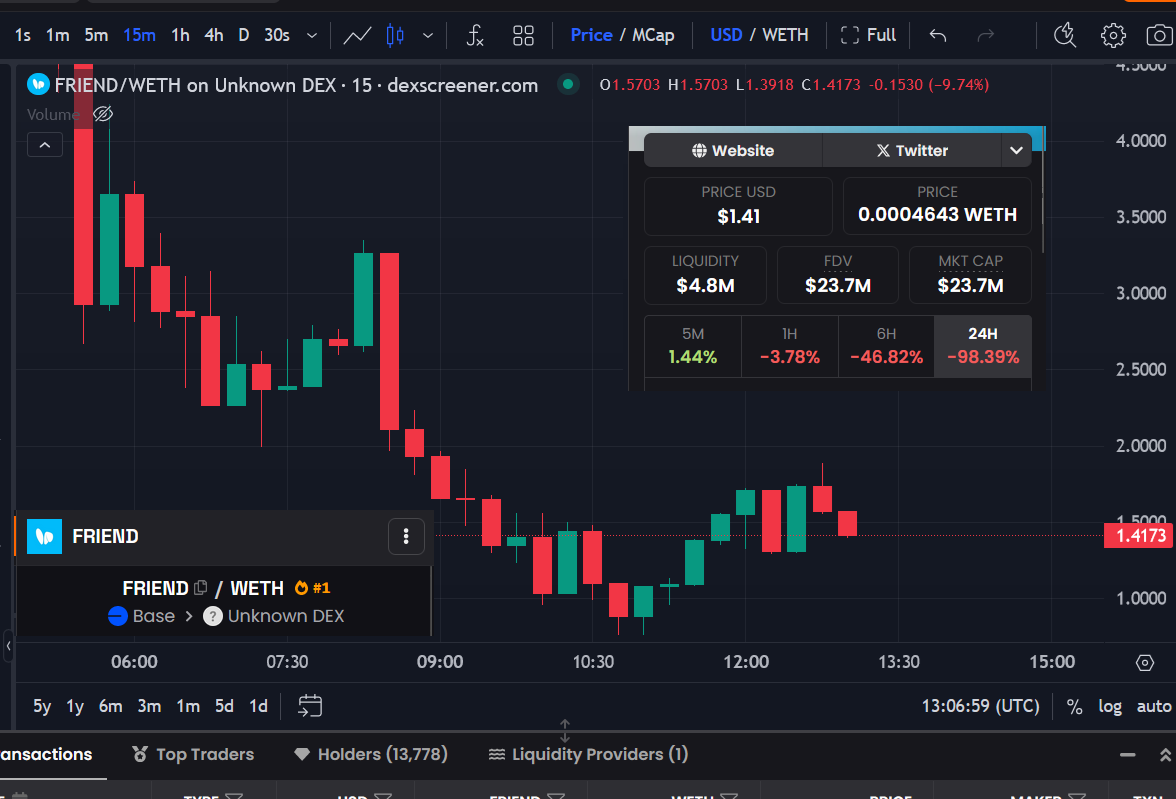
Task: Set chart range to 3m
Action: click(x=149, y=706)
